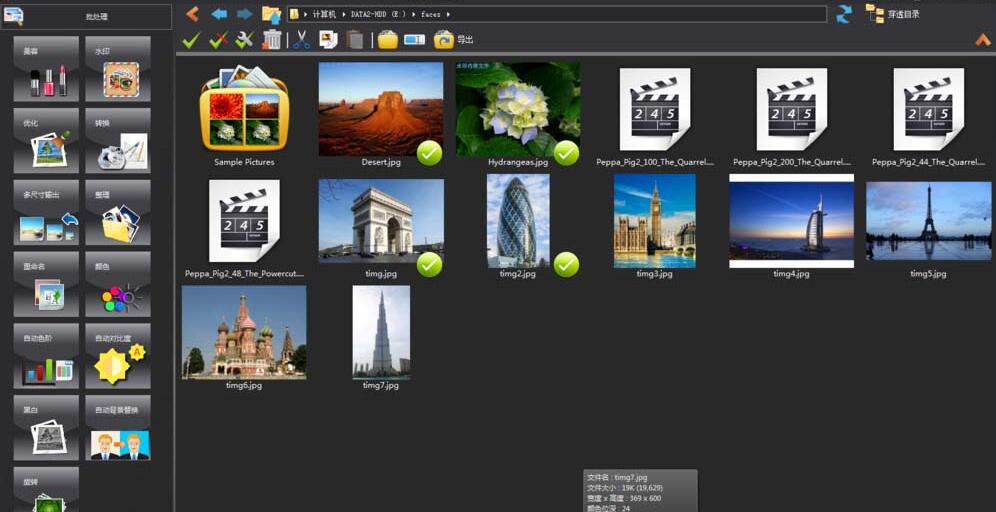Click the trash can delete icon
996x512 pixels.
pyautogui.click(x=272, y=40)
